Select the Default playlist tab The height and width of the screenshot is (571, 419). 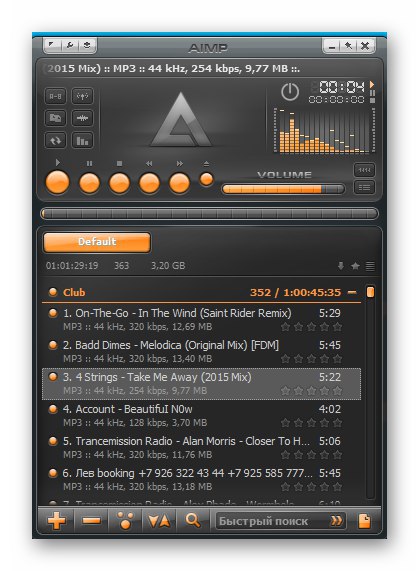[97, 242]
